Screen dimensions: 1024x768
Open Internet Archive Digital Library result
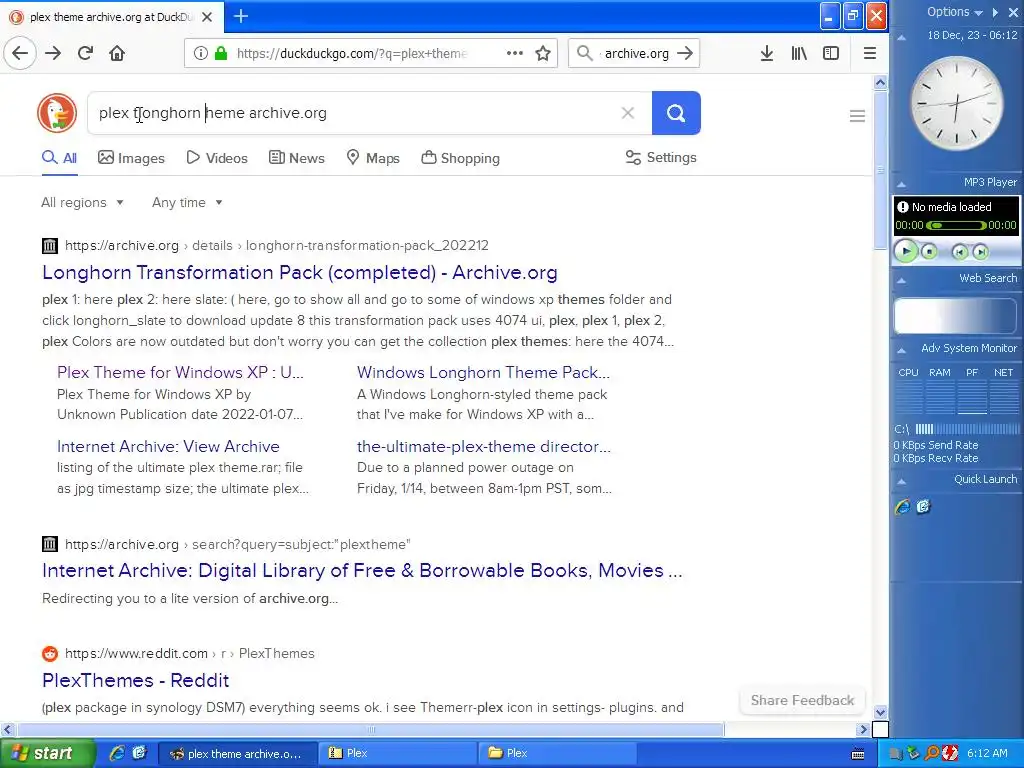pyautogui.click(x=362, y=570)
